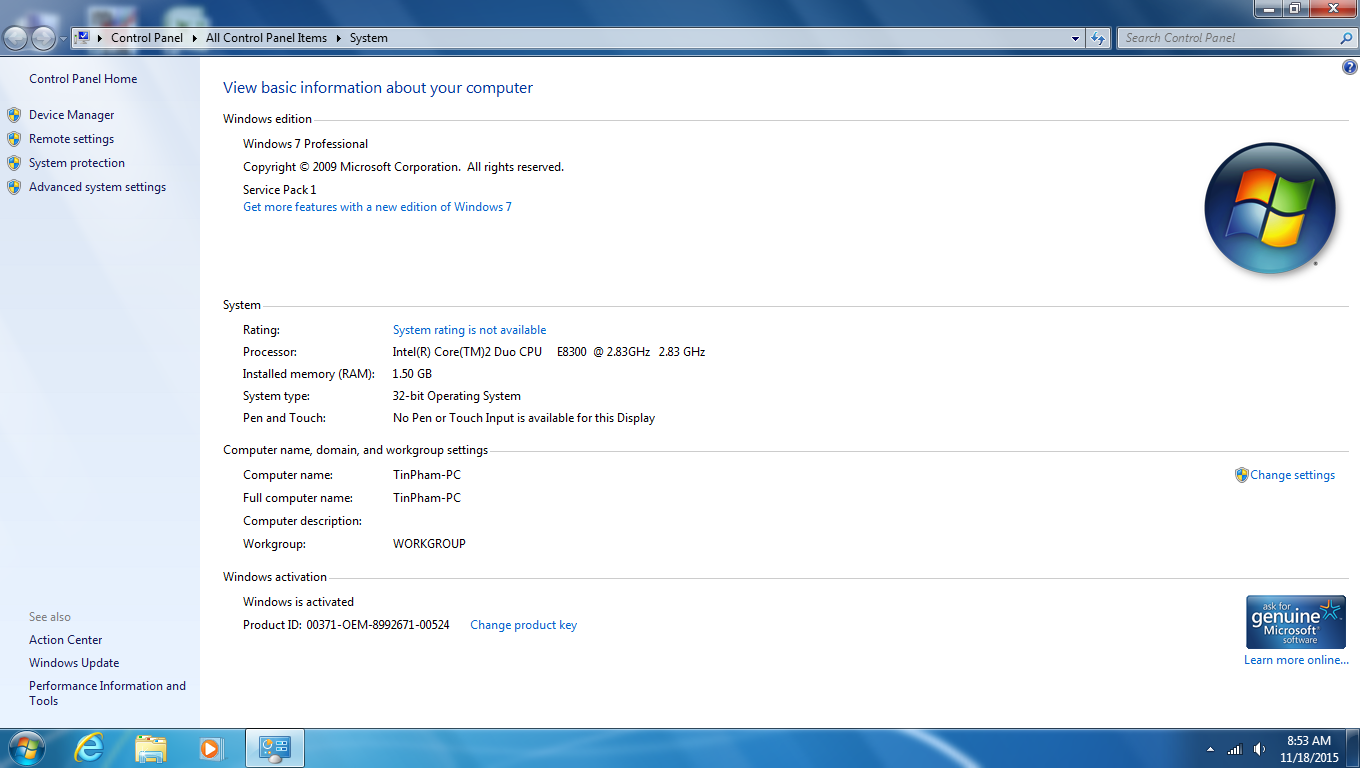Click Change settings for computer name
Image resolution: width=1360 pixels, height=768 pixels.
(x=1291, y=475)
